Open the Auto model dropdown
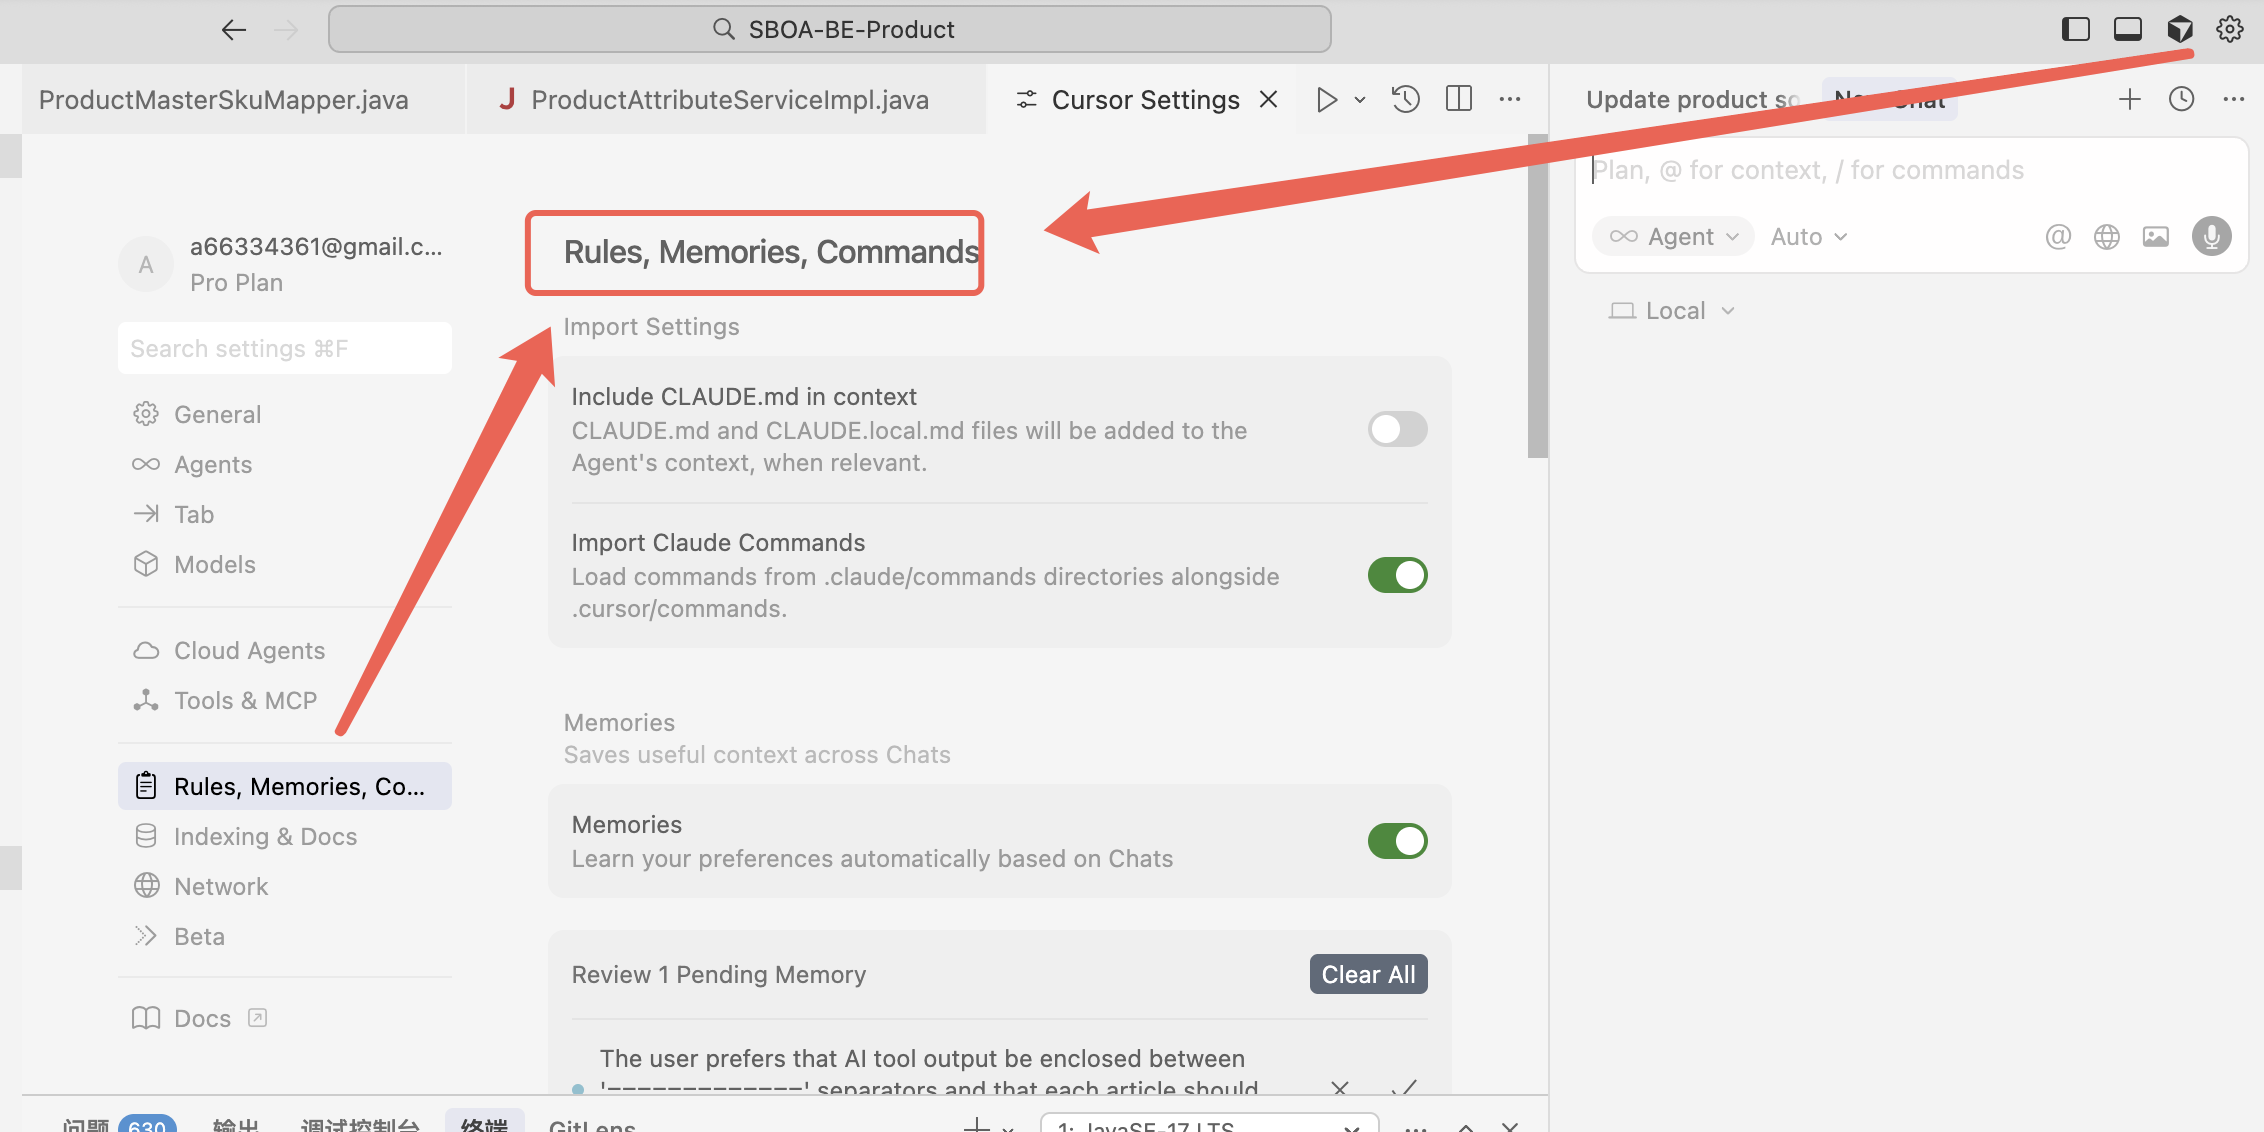This screenshot has width=2264, height=1132. (1808, 237)
